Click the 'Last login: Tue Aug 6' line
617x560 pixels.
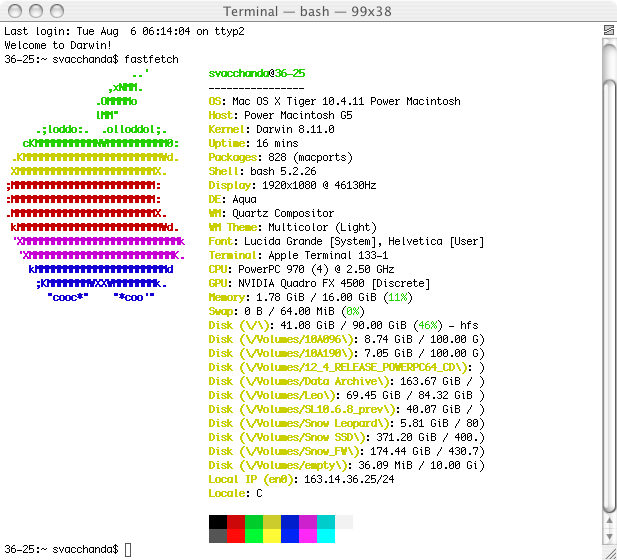[124, 31]
